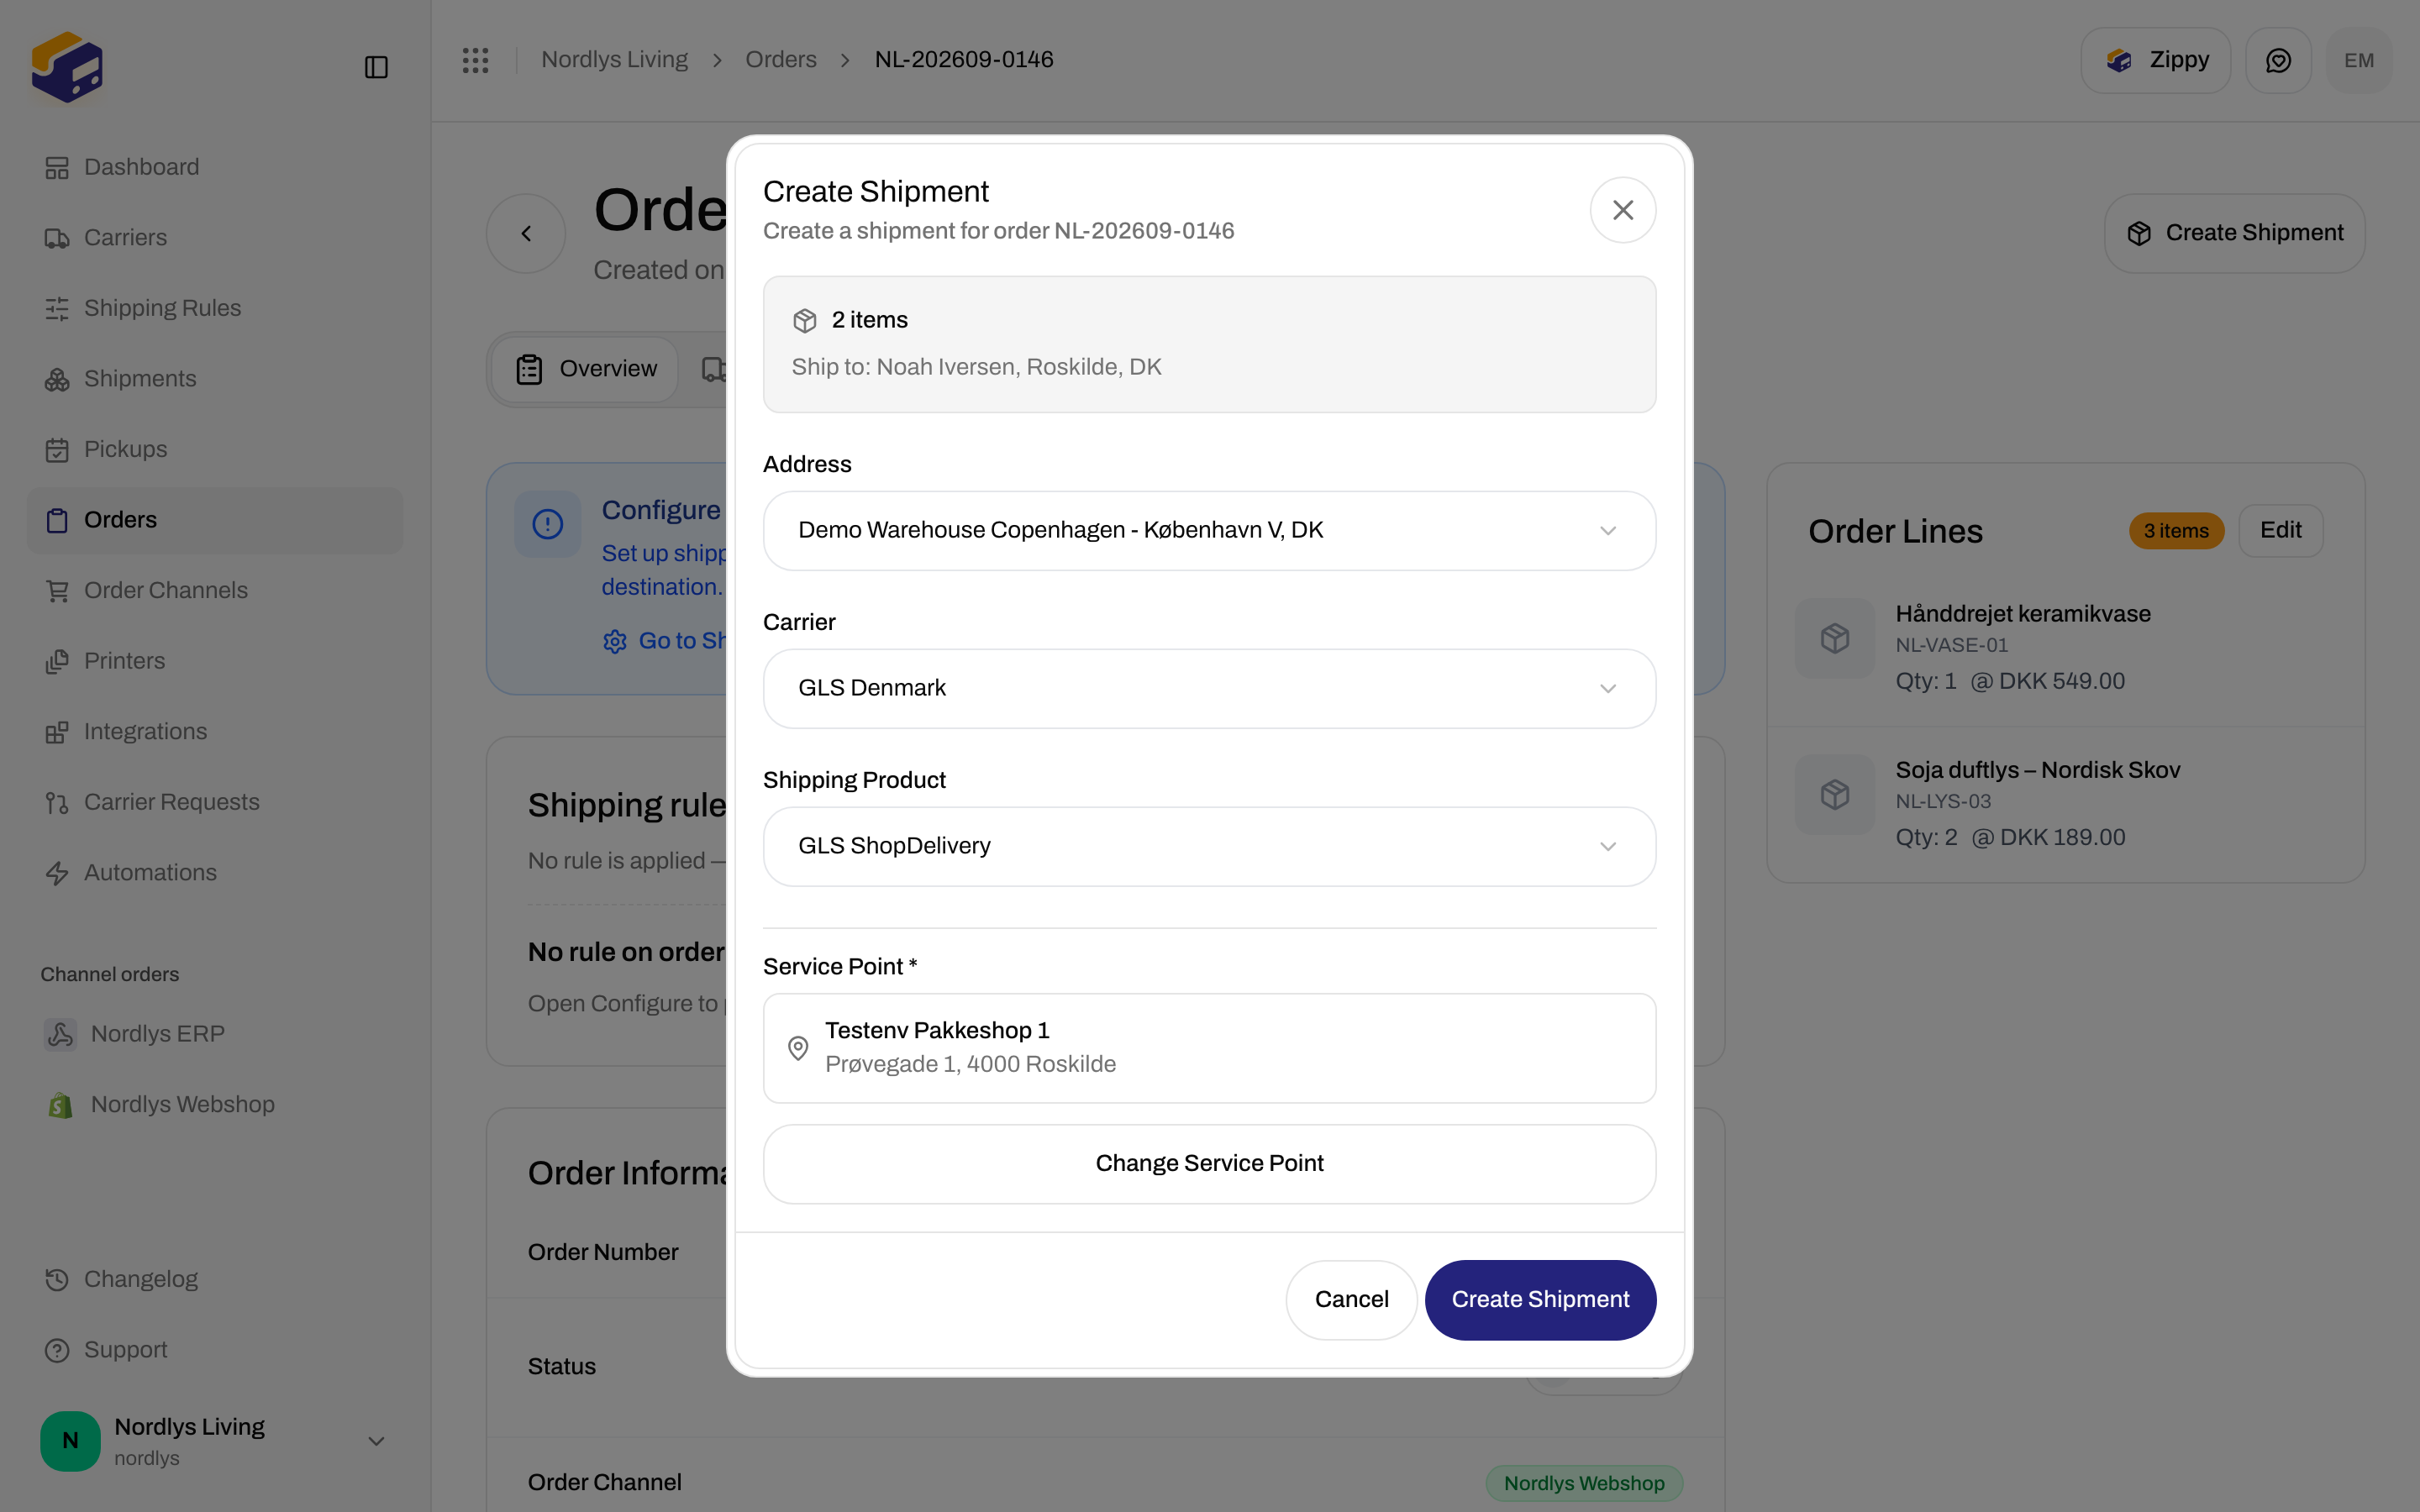Open the chat feedback icon
Screen dimensions: 2420x1512
pyautogui.click(x=2278, y=60)
